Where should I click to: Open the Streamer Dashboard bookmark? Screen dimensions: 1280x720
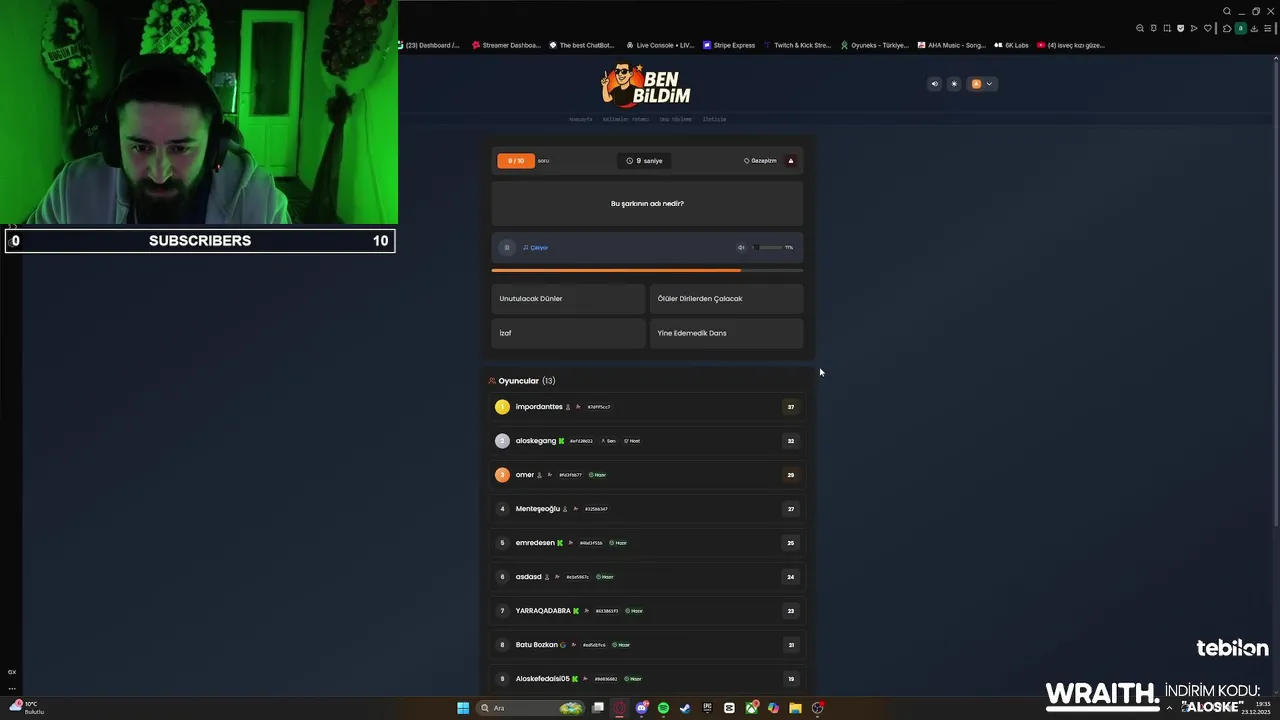click(507, 45)
